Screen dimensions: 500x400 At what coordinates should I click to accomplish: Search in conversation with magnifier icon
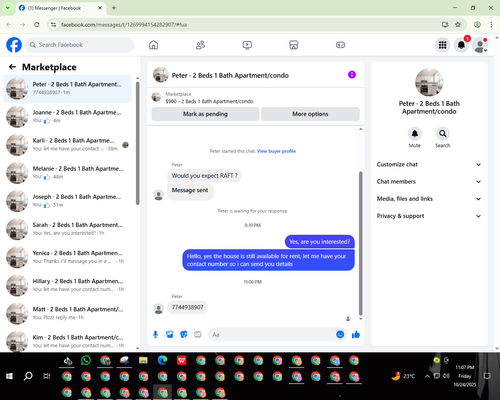pos(443,134)
